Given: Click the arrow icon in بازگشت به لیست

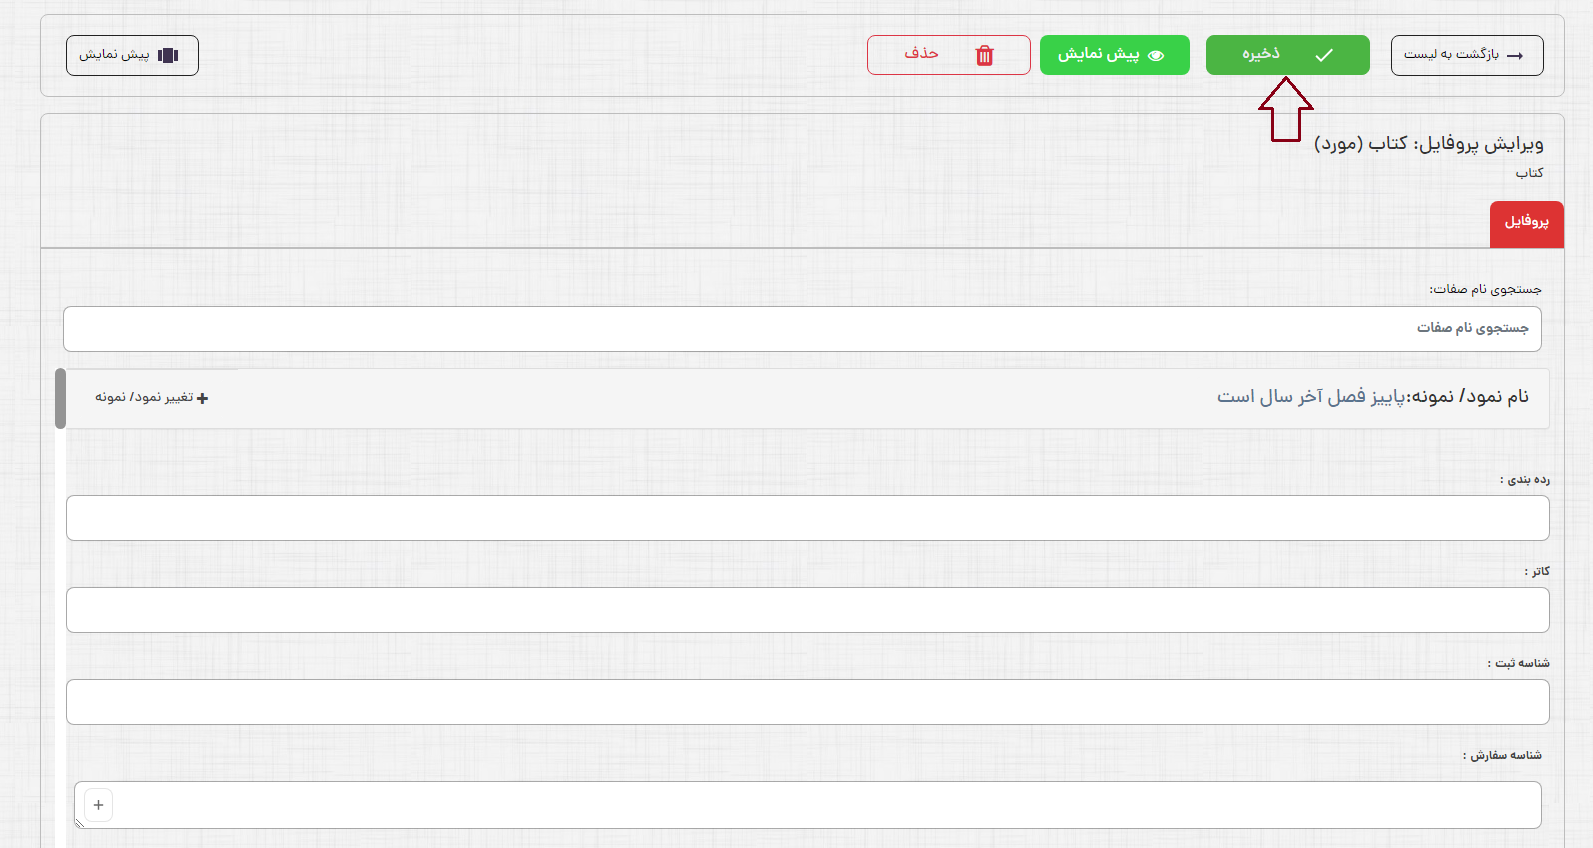Looking at the screenshot, I should click(x=1515, y=56).
